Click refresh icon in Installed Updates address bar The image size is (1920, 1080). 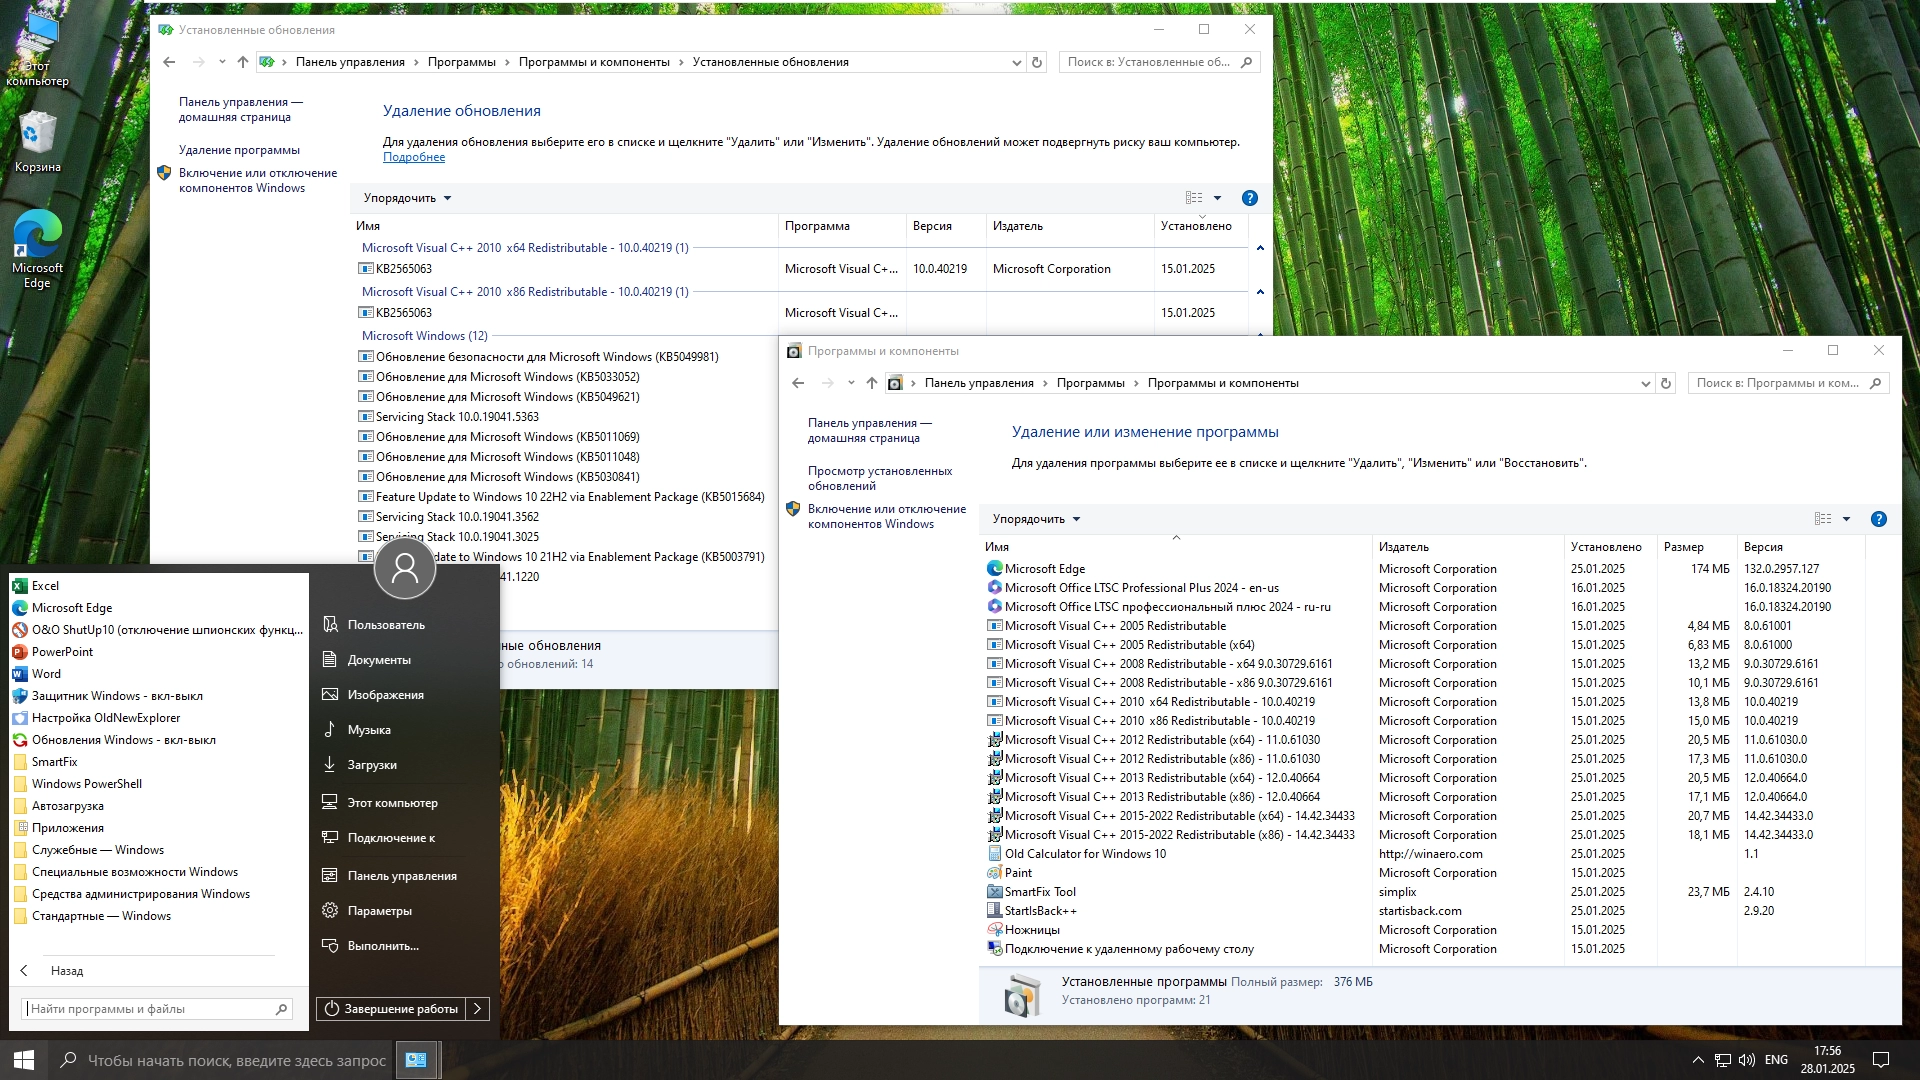pos(1037,62)
